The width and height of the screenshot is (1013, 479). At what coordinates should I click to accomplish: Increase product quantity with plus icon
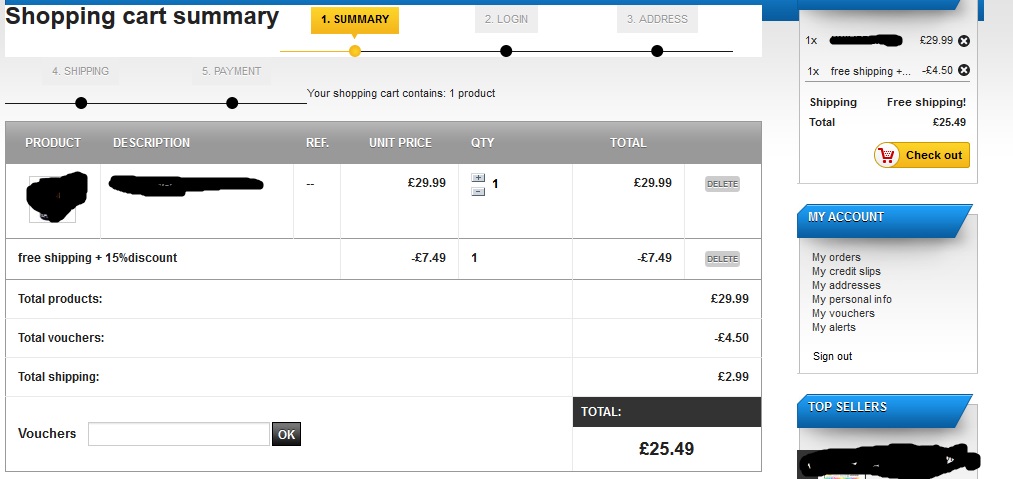[x=478, y=178]
